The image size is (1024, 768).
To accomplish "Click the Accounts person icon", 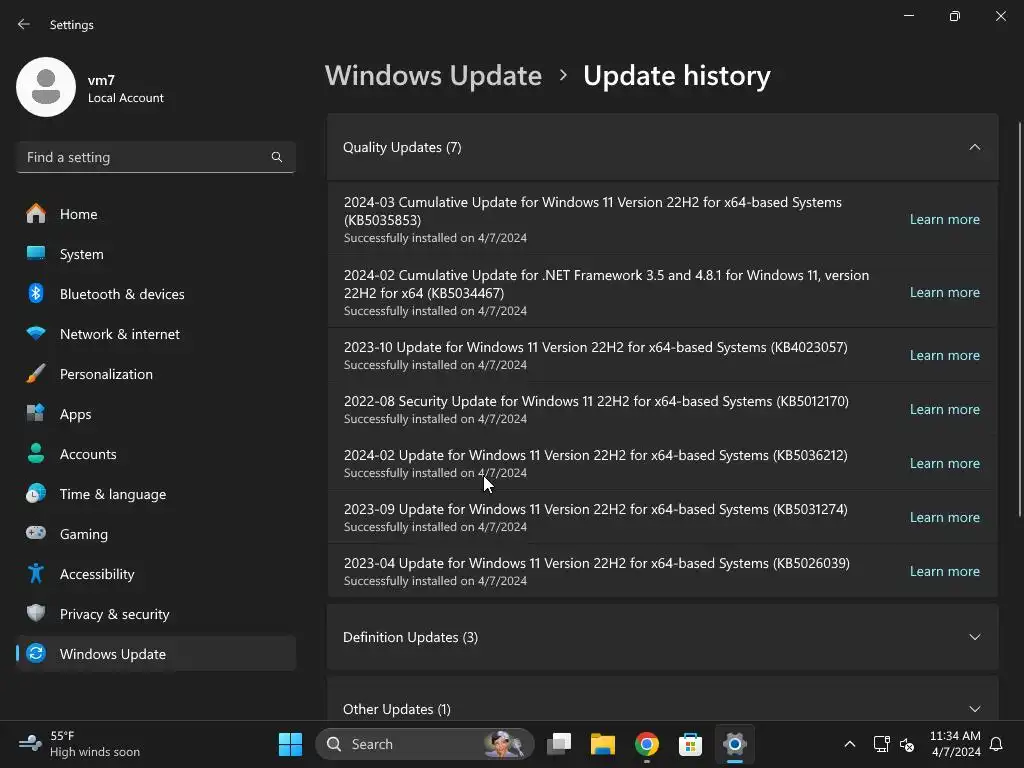I will pyautogui.click(x=36, y=453).
